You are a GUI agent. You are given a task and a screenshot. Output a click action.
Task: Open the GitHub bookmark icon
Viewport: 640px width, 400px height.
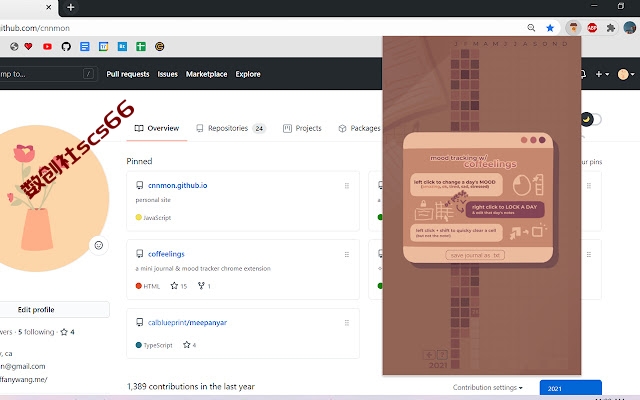(x=66, y=47)
